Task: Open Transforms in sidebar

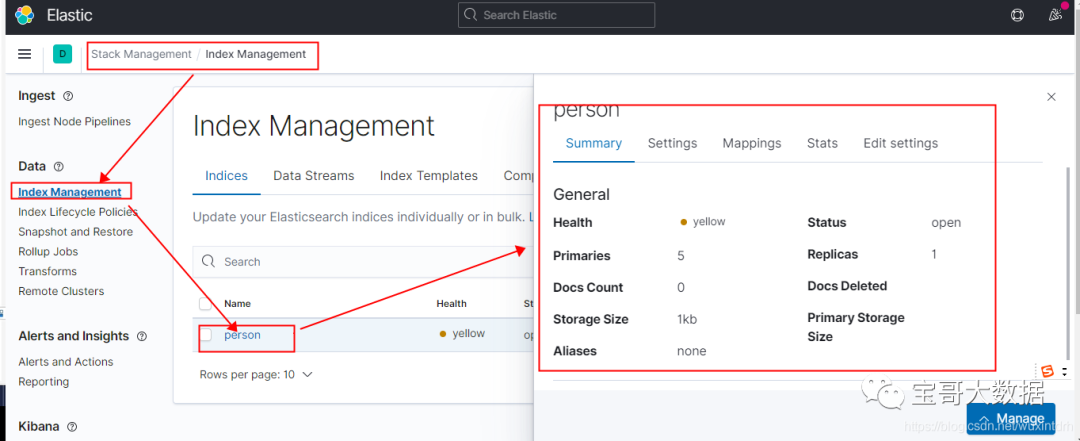Action: (x=48, y=271)
